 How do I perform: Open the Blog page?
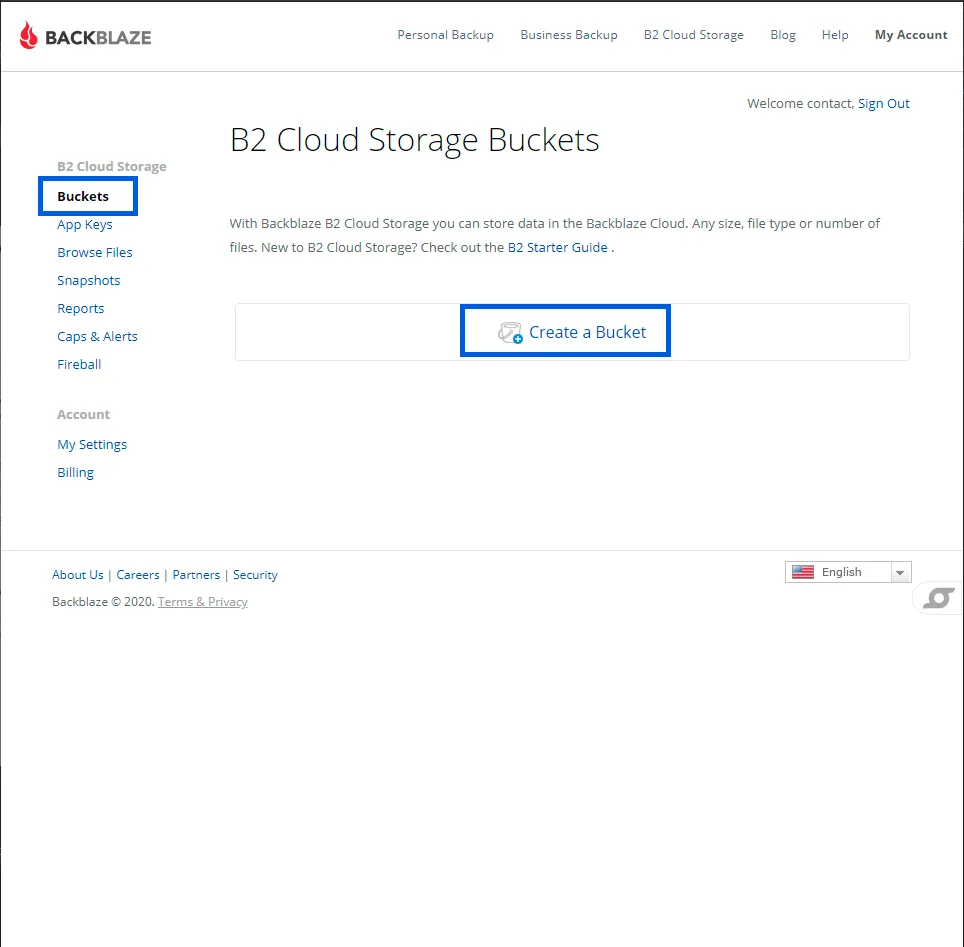tap(783, 35)
